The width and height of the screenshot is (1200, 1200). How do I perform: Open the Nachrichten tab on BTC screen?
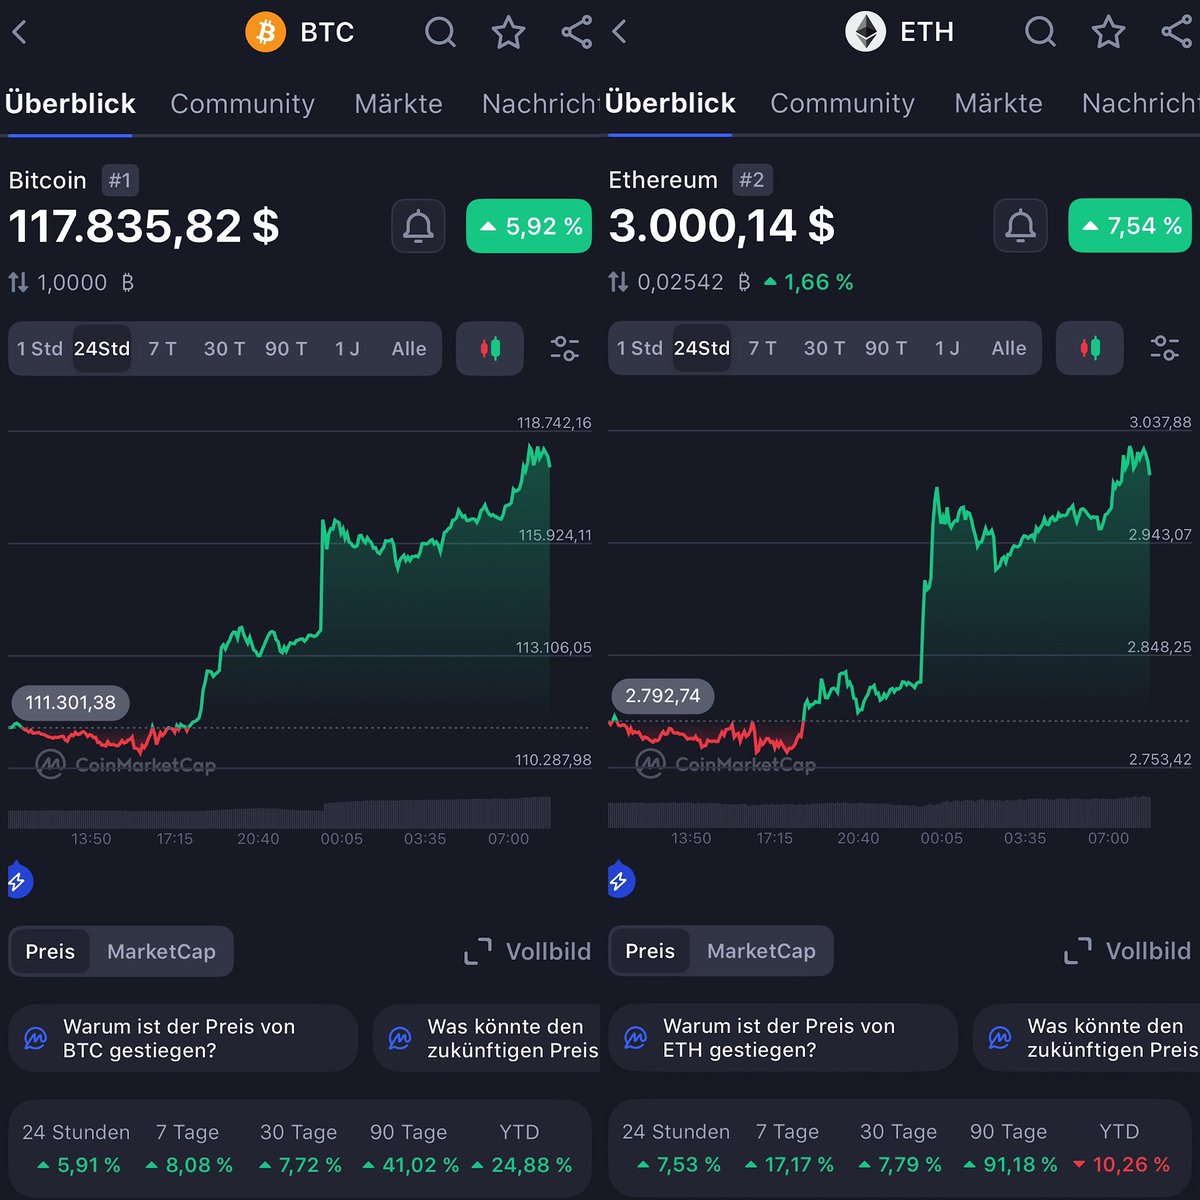coord(540,104)
